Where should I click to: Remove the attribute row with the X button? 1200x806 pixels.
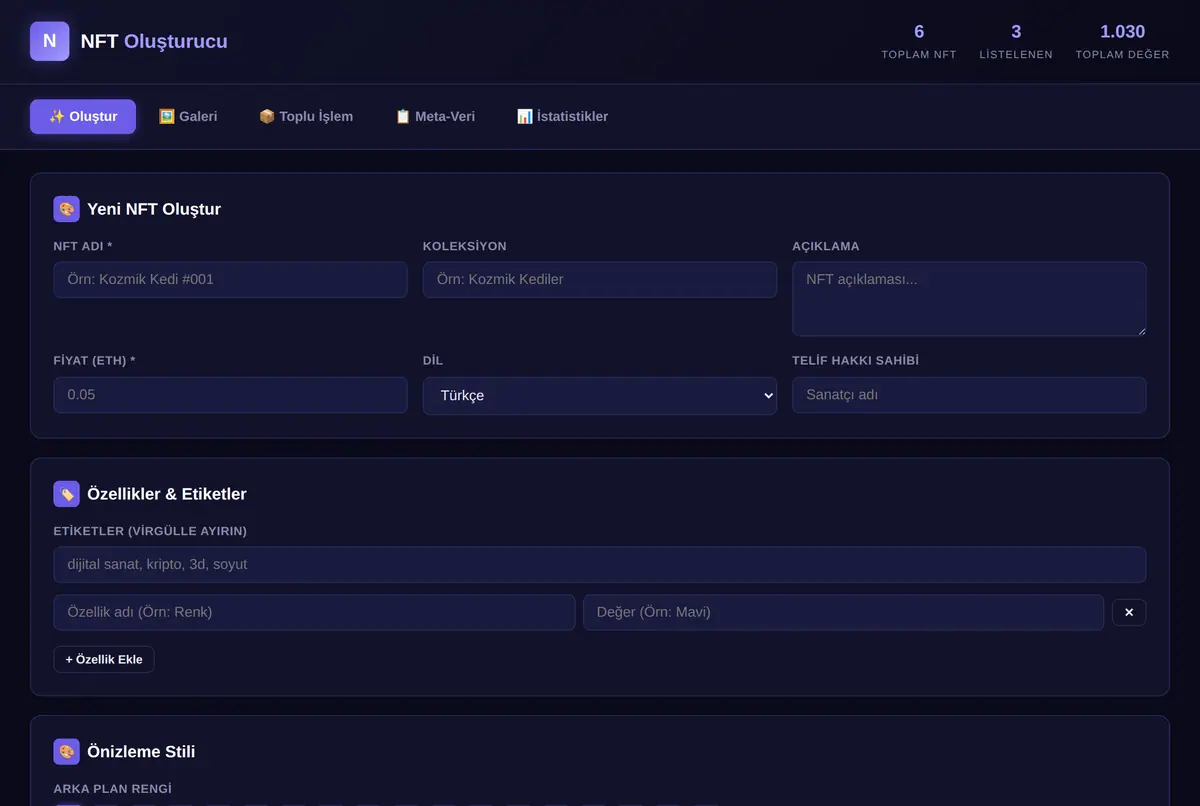coord(1129,612)
